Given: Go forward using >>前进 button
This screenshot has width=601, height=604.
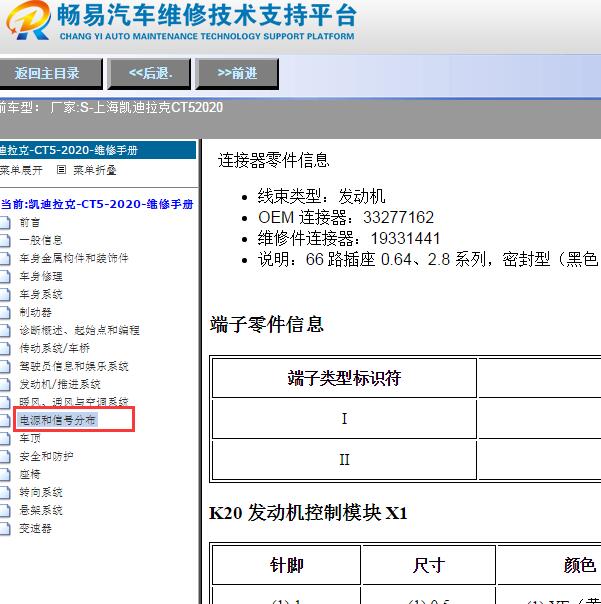Looking at the screenshot, I should (237, 74).
